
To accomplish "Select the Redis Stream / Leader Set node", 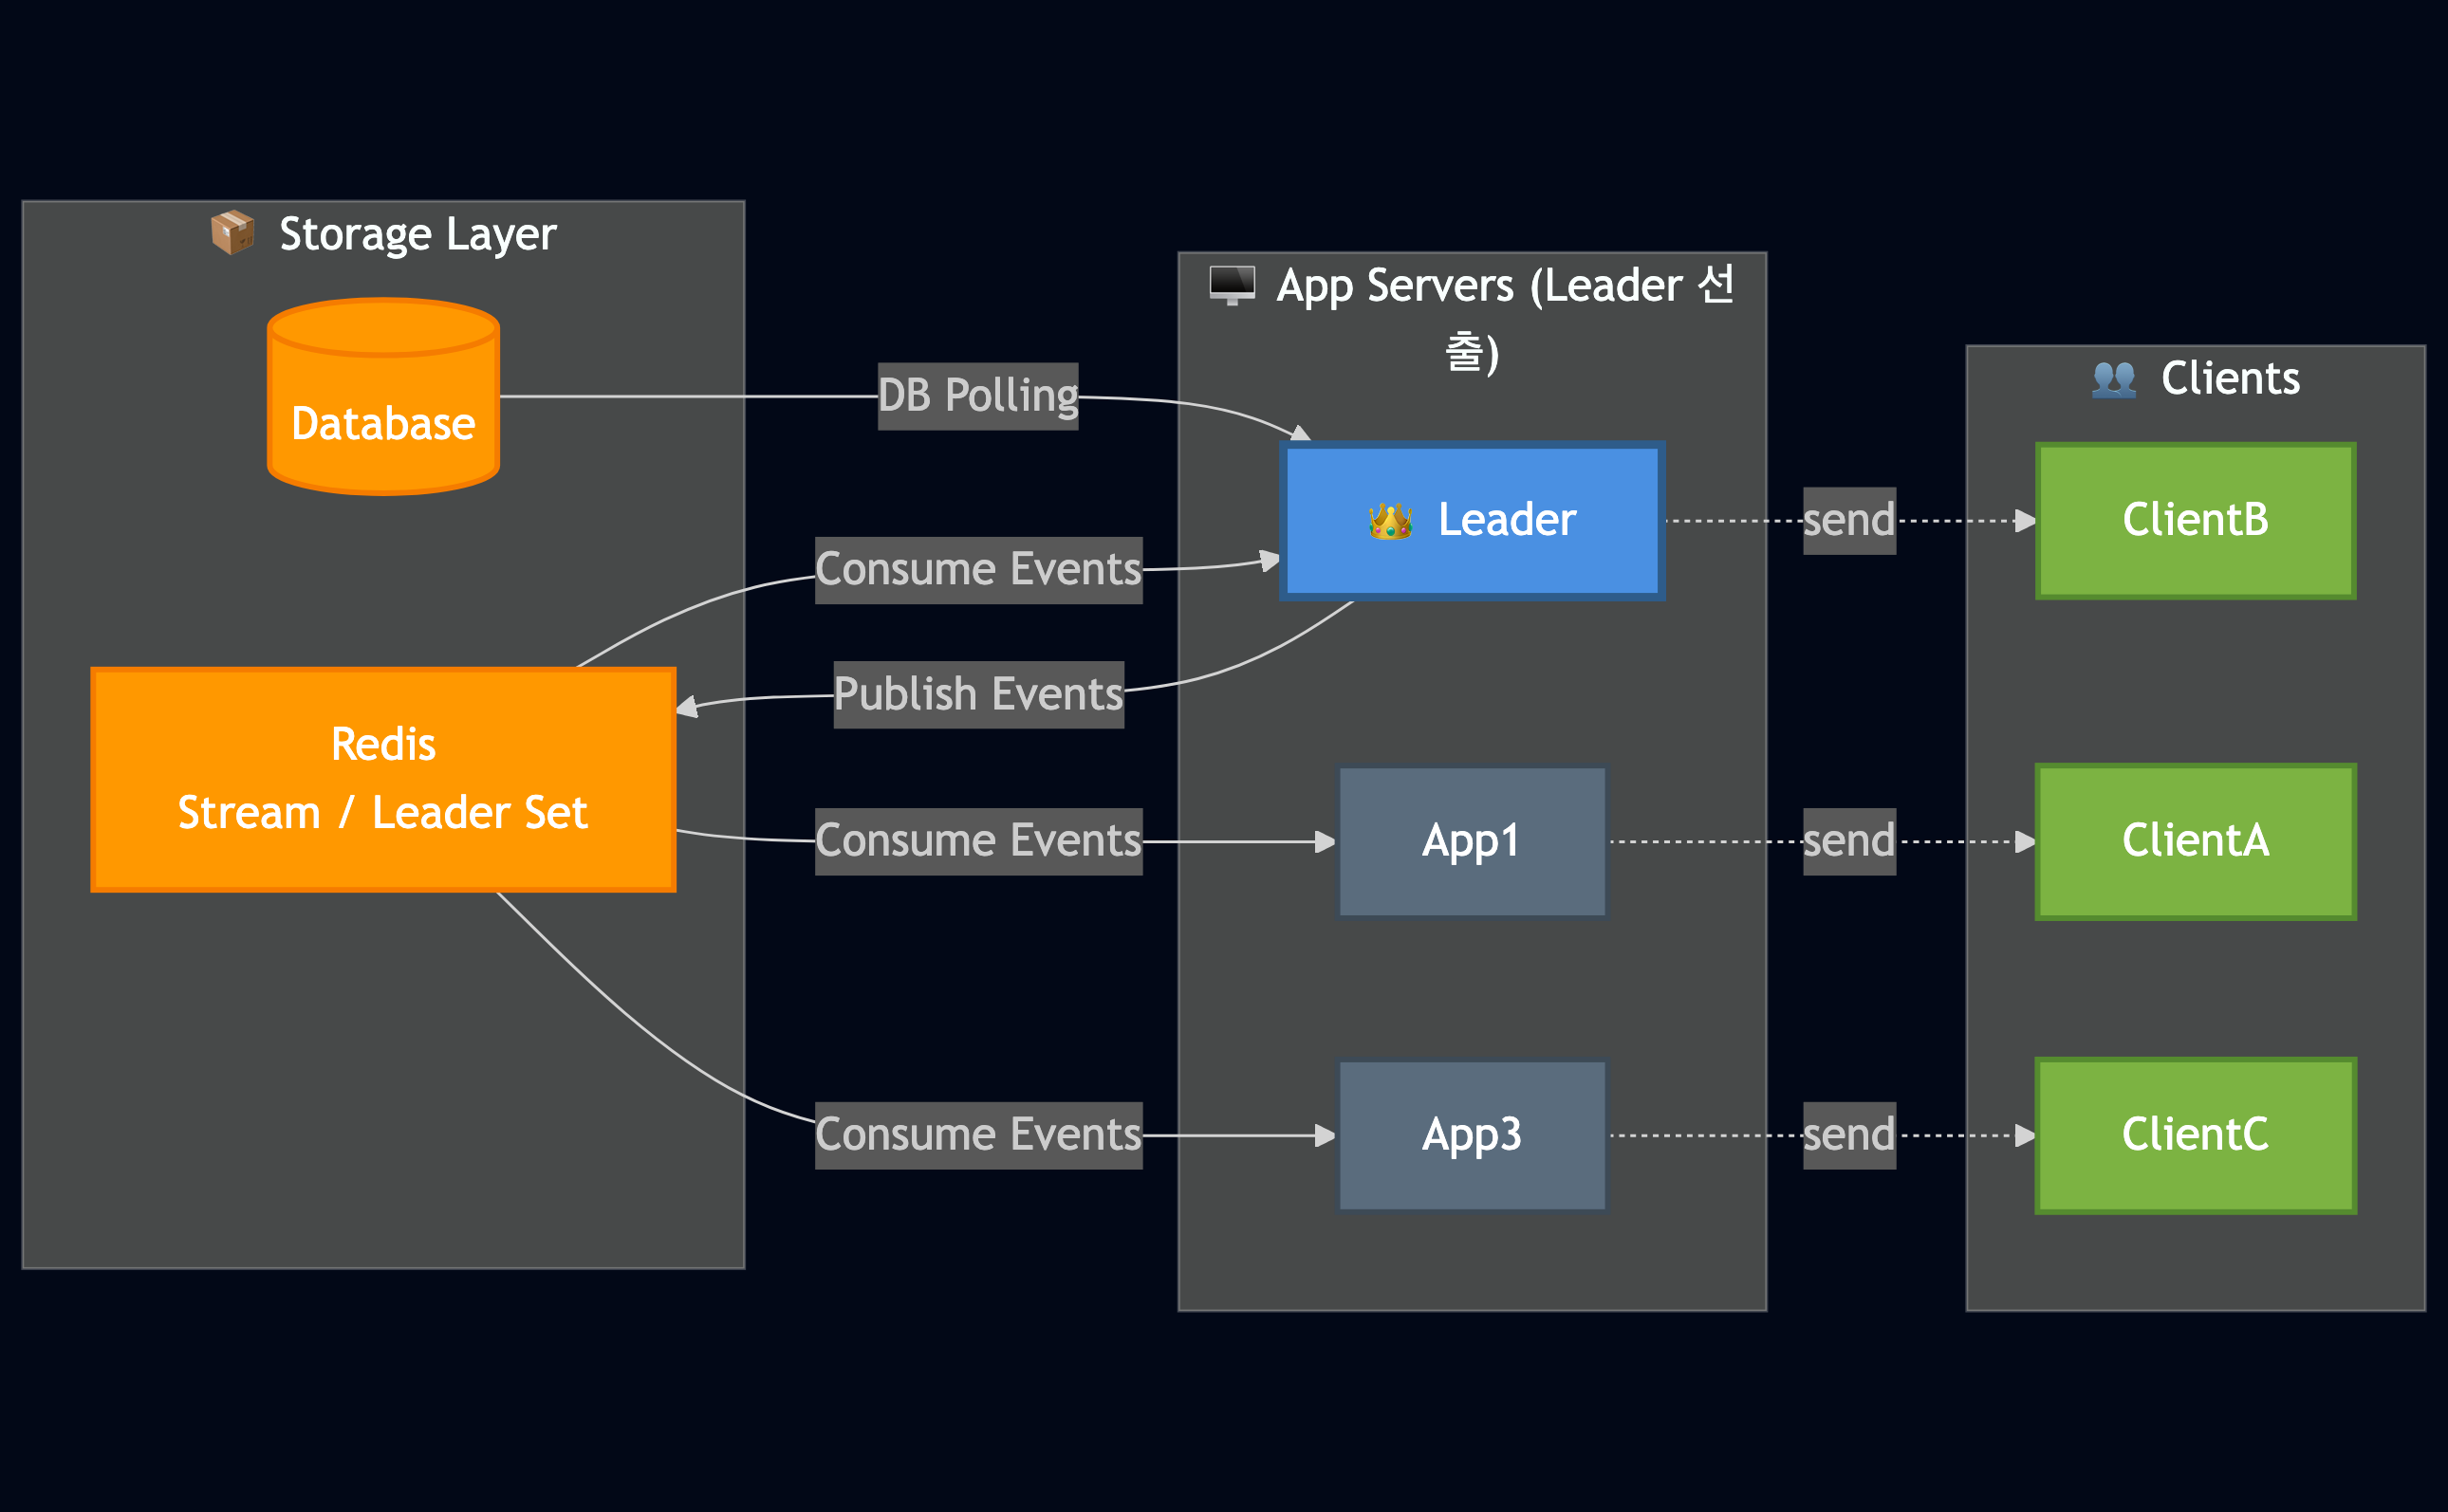I will (x=383, y=779).
